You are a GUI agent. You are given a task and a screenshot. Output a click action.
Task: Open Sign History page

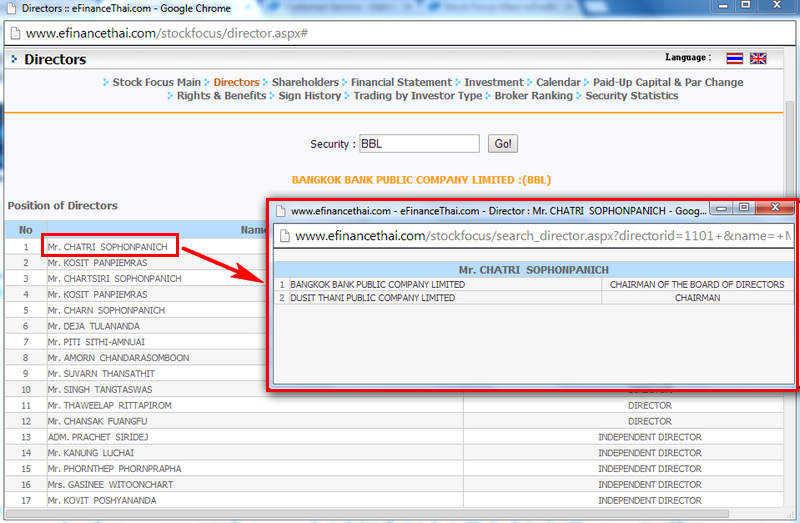tap(310, 95)
